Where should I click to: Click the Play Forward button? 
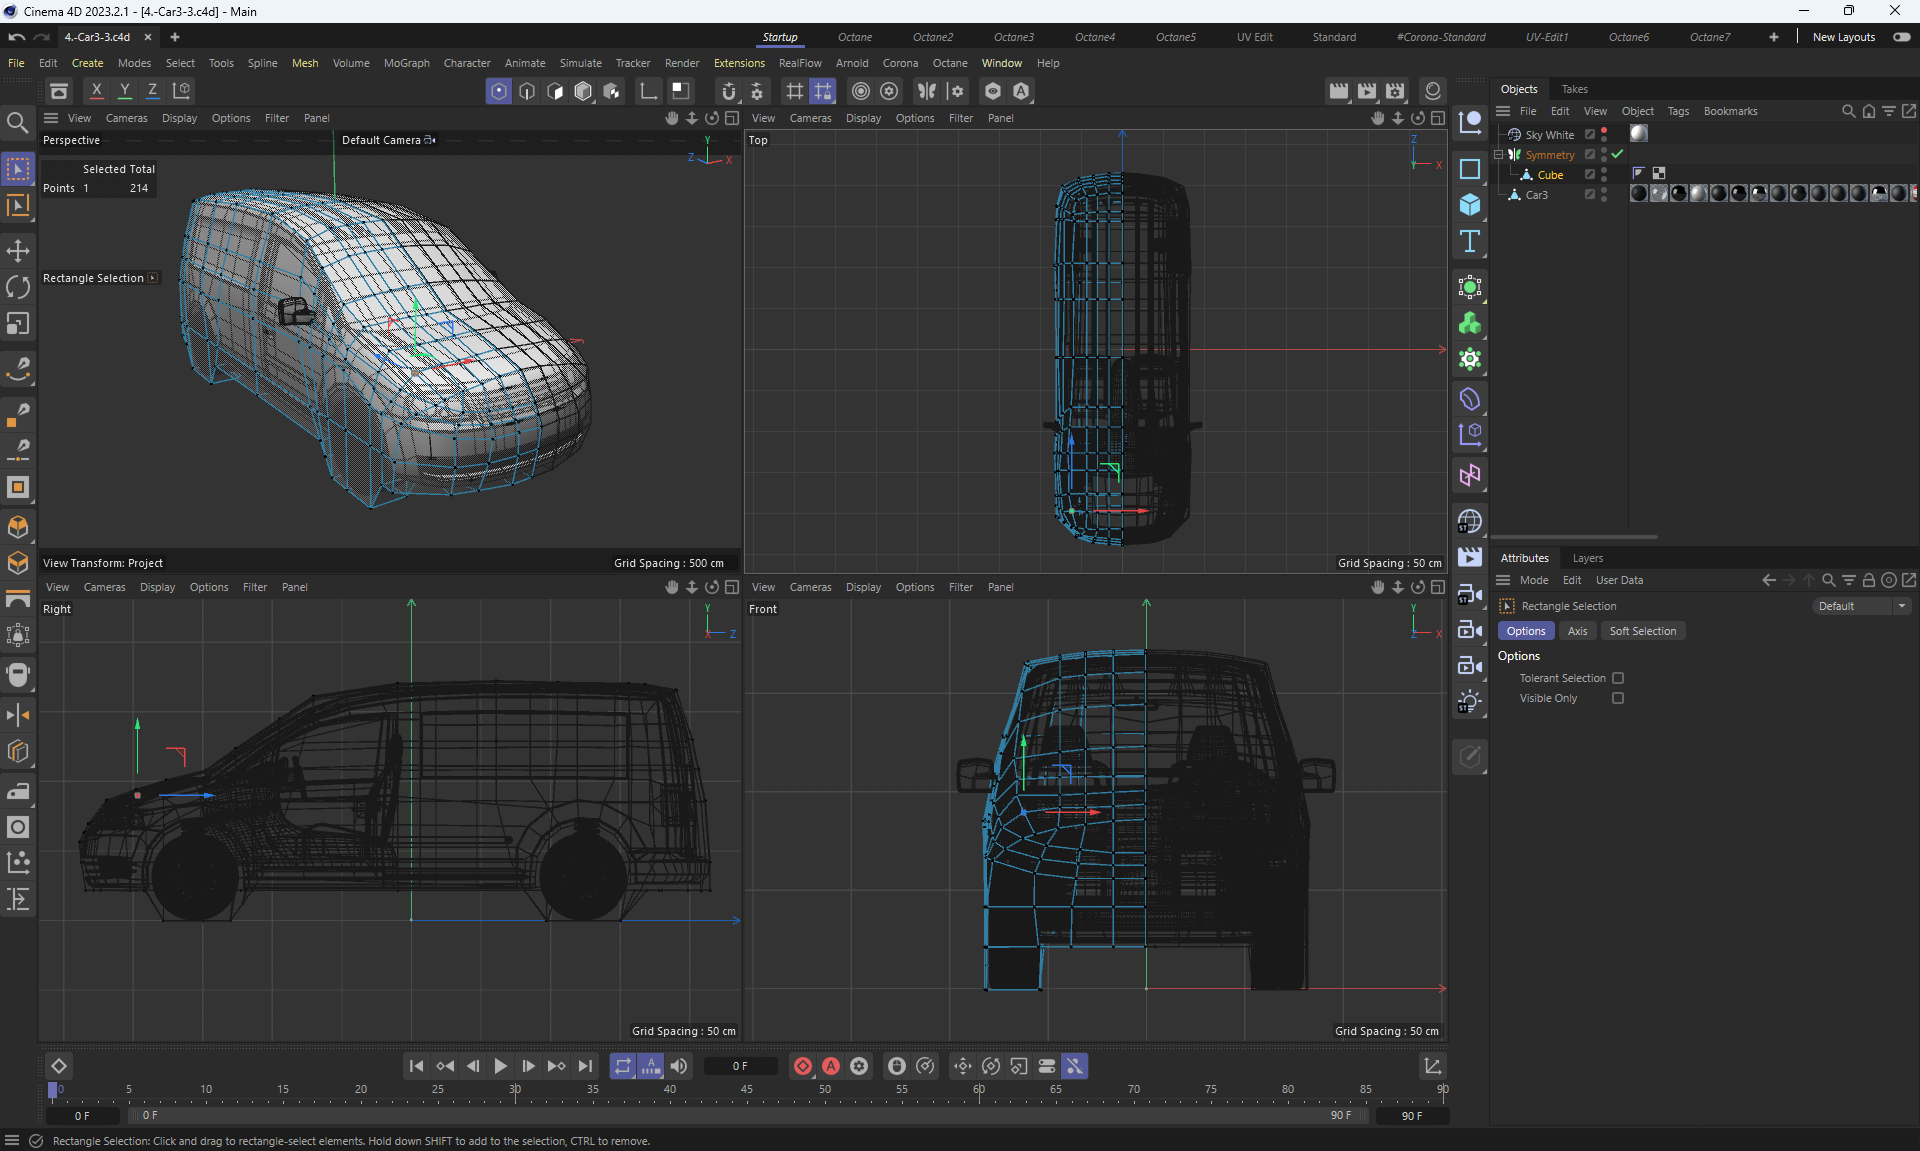[x=500, y=1066]
